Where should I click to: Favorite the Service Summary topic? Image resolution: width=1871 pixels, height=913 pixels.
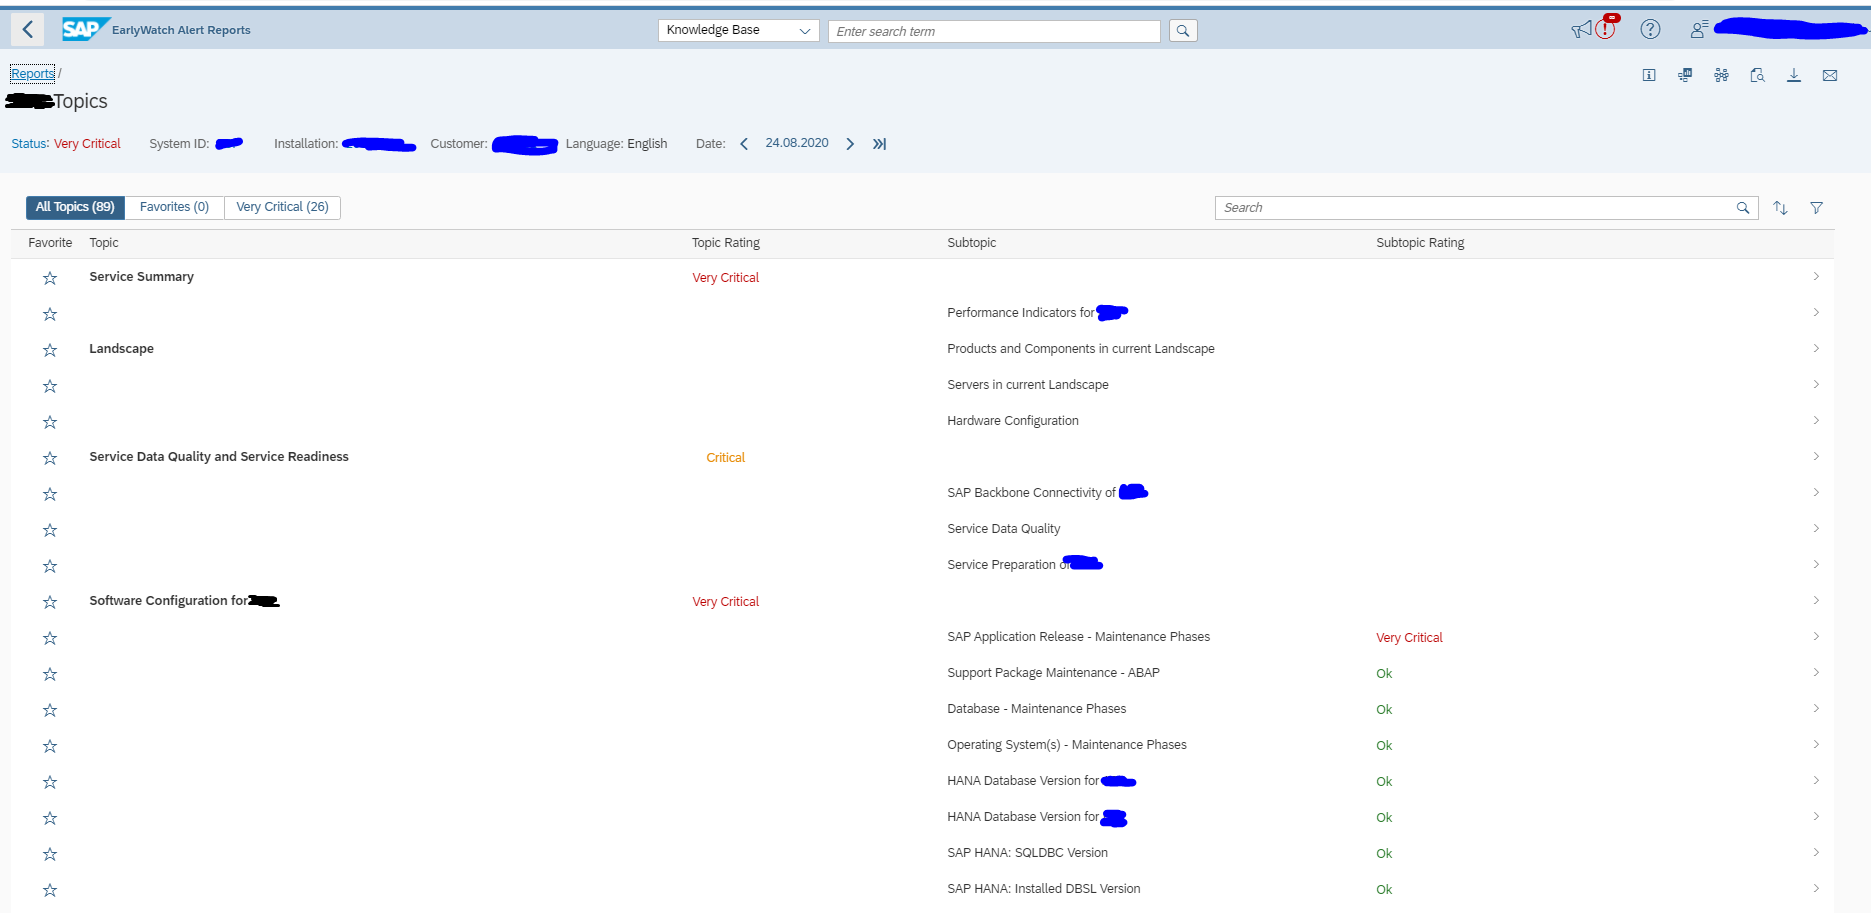point(50,278)
